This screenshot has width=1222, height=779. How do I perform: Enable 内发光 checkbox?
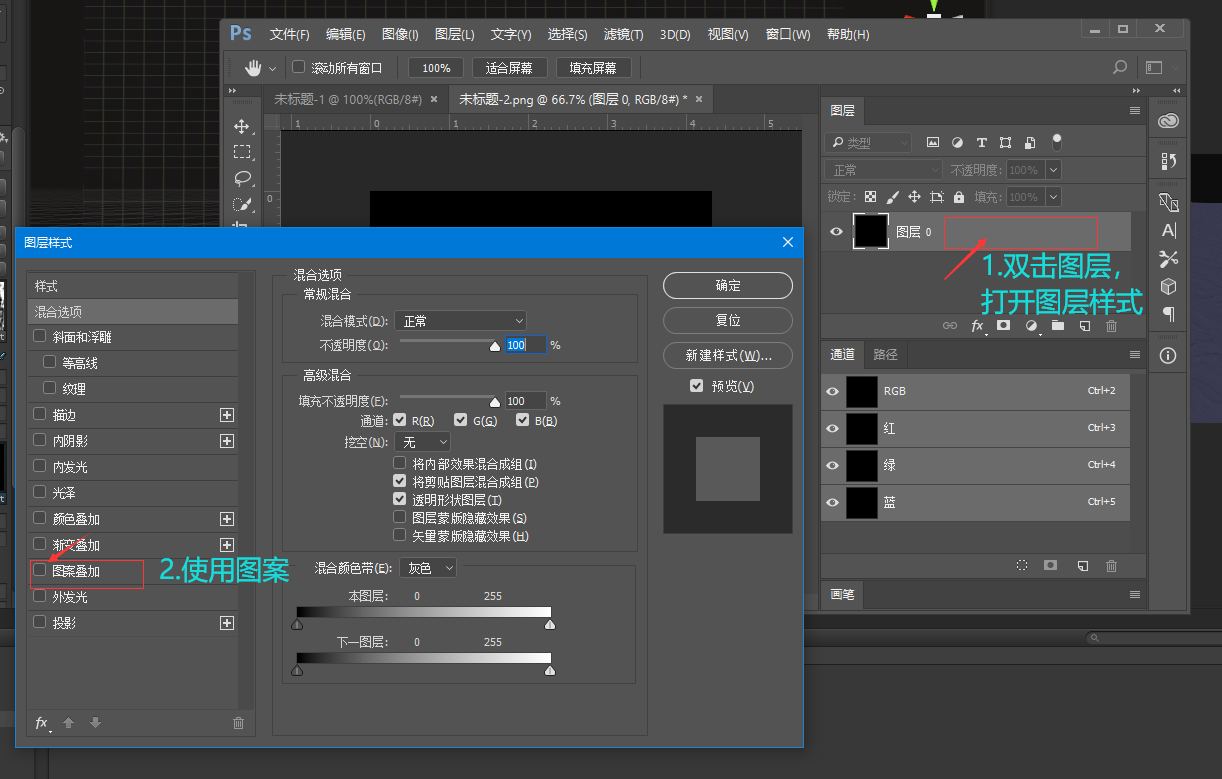click(x=40, y=467)
